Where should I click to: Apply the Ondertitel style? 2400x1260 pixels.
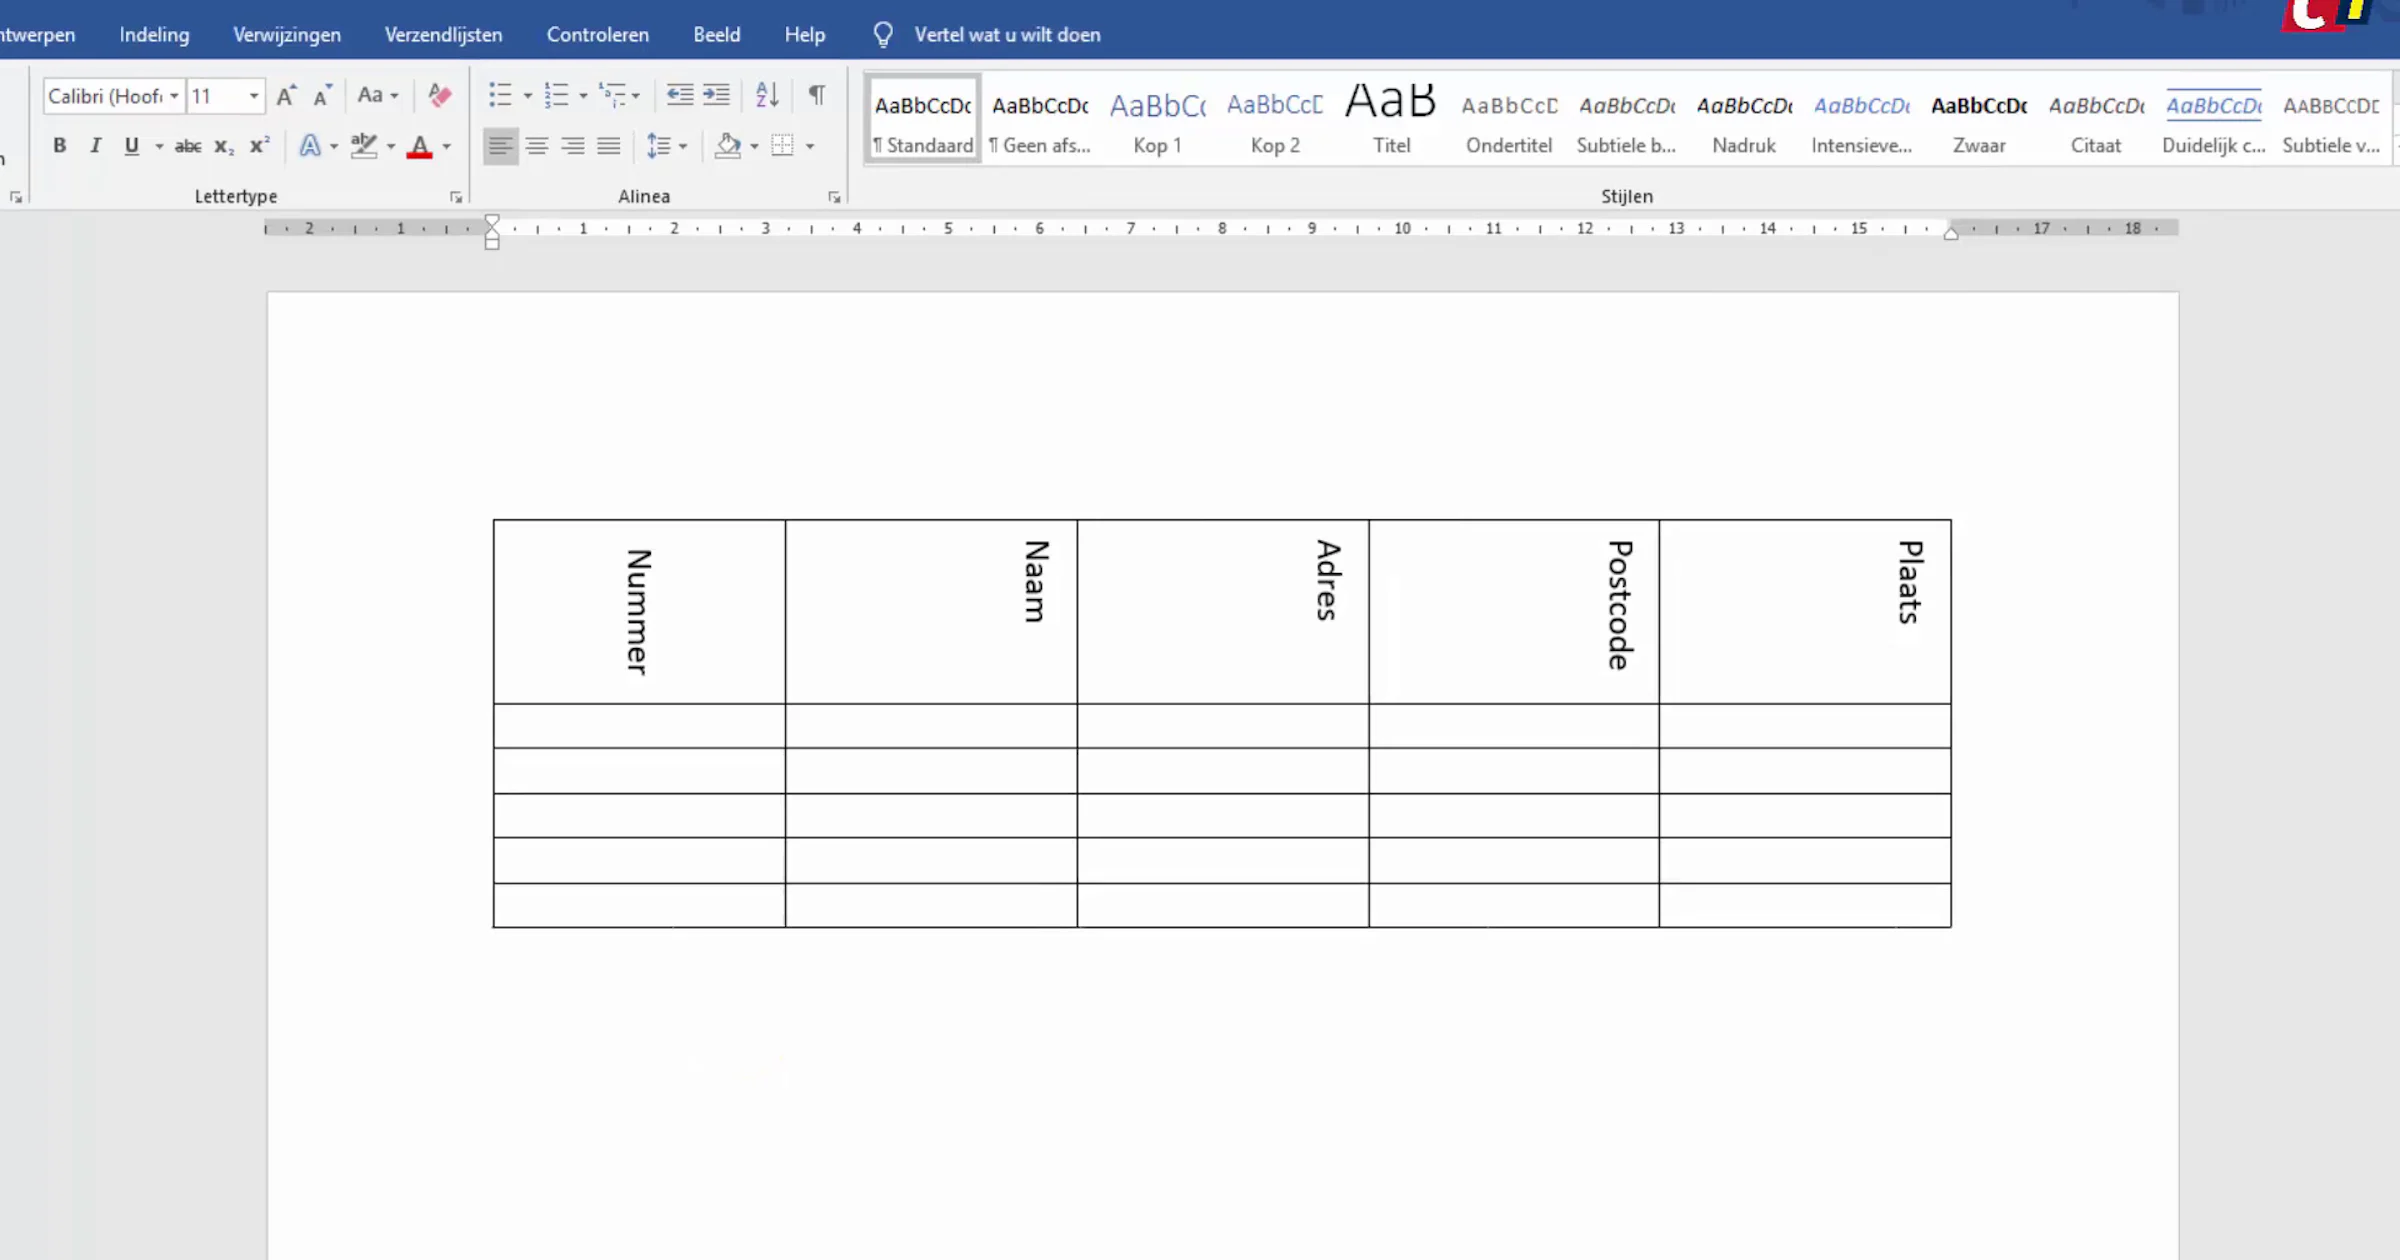click(1509, 118)
